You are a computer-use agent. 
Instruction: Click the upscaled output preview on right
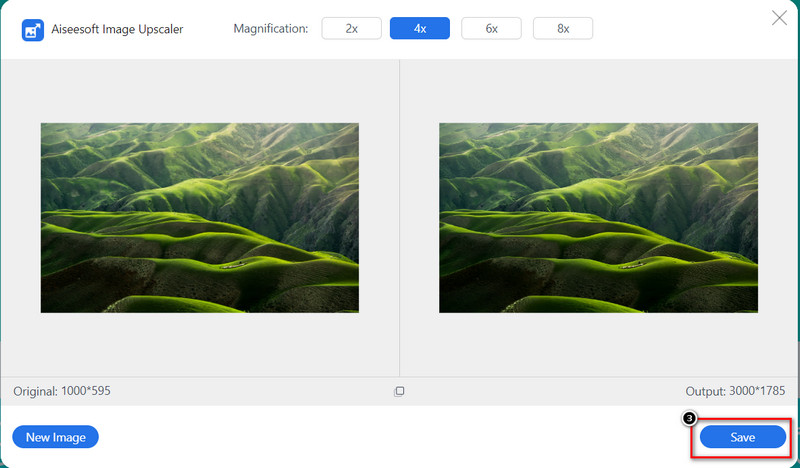[x=598, y=217]
